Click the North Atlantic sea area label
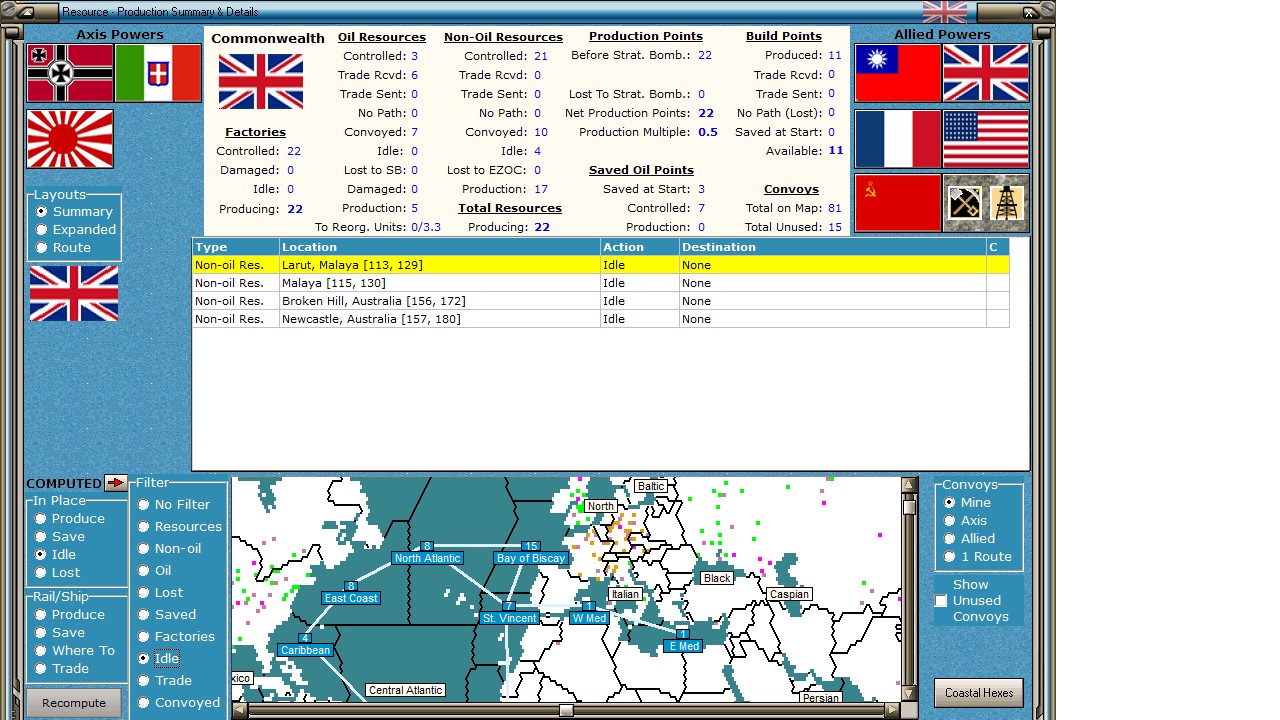This screenshot has width=1280, height=720. coord(427,558)
